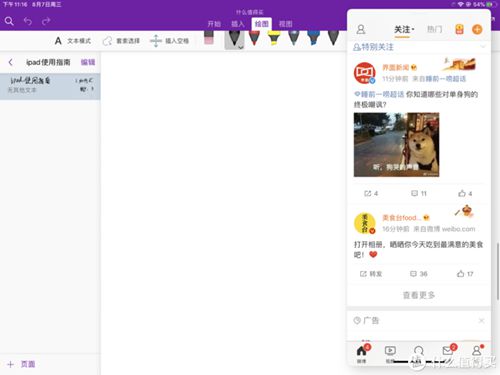Redo the last action

coord(46,21)
